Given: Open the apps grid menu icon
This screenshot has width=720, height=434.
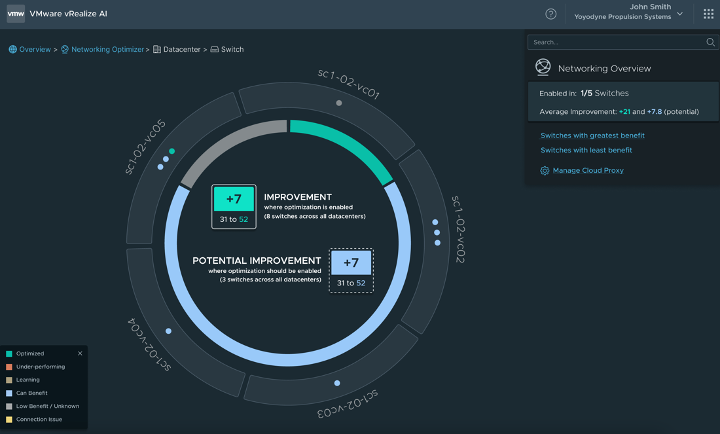Looking at the screenshot, I should (x=709, y=14).
